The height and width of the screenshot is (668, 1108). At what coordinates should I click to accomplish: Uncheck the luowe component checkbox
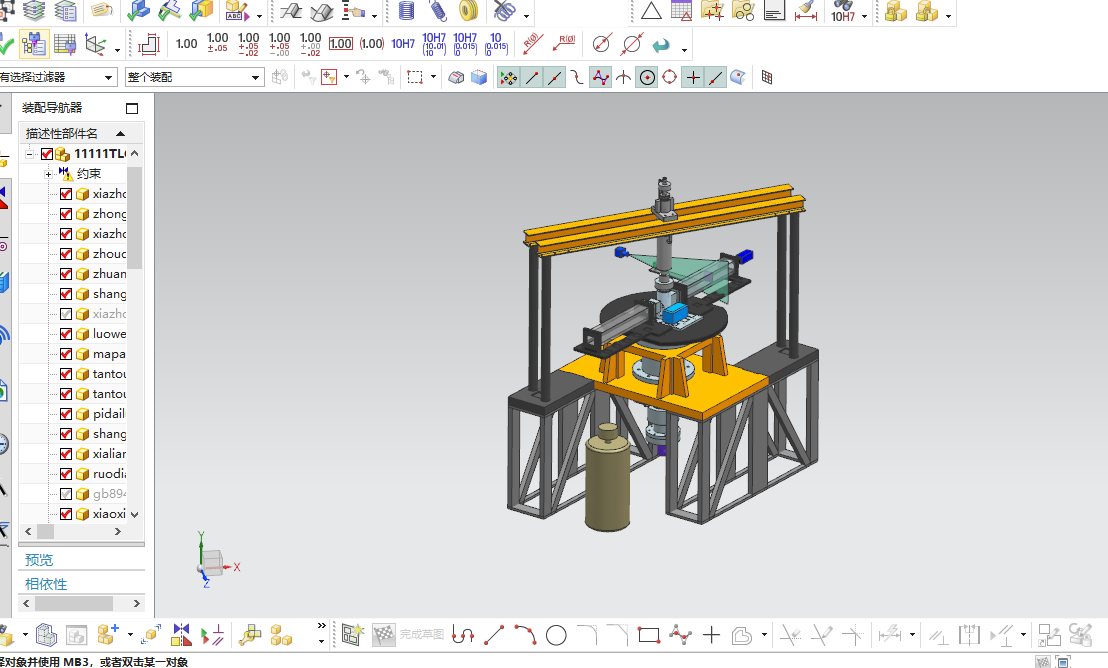[66, 334]
